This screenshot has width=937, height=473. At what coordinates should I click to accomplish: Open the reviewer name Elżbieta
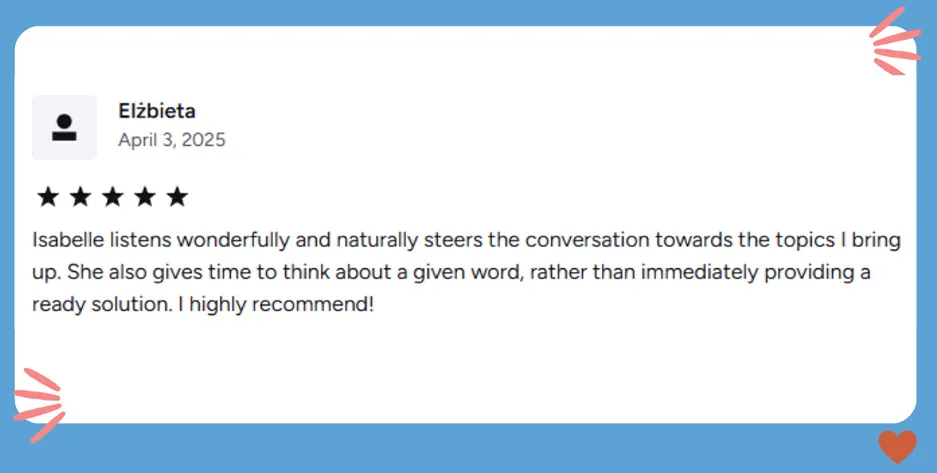click(156, 111)
